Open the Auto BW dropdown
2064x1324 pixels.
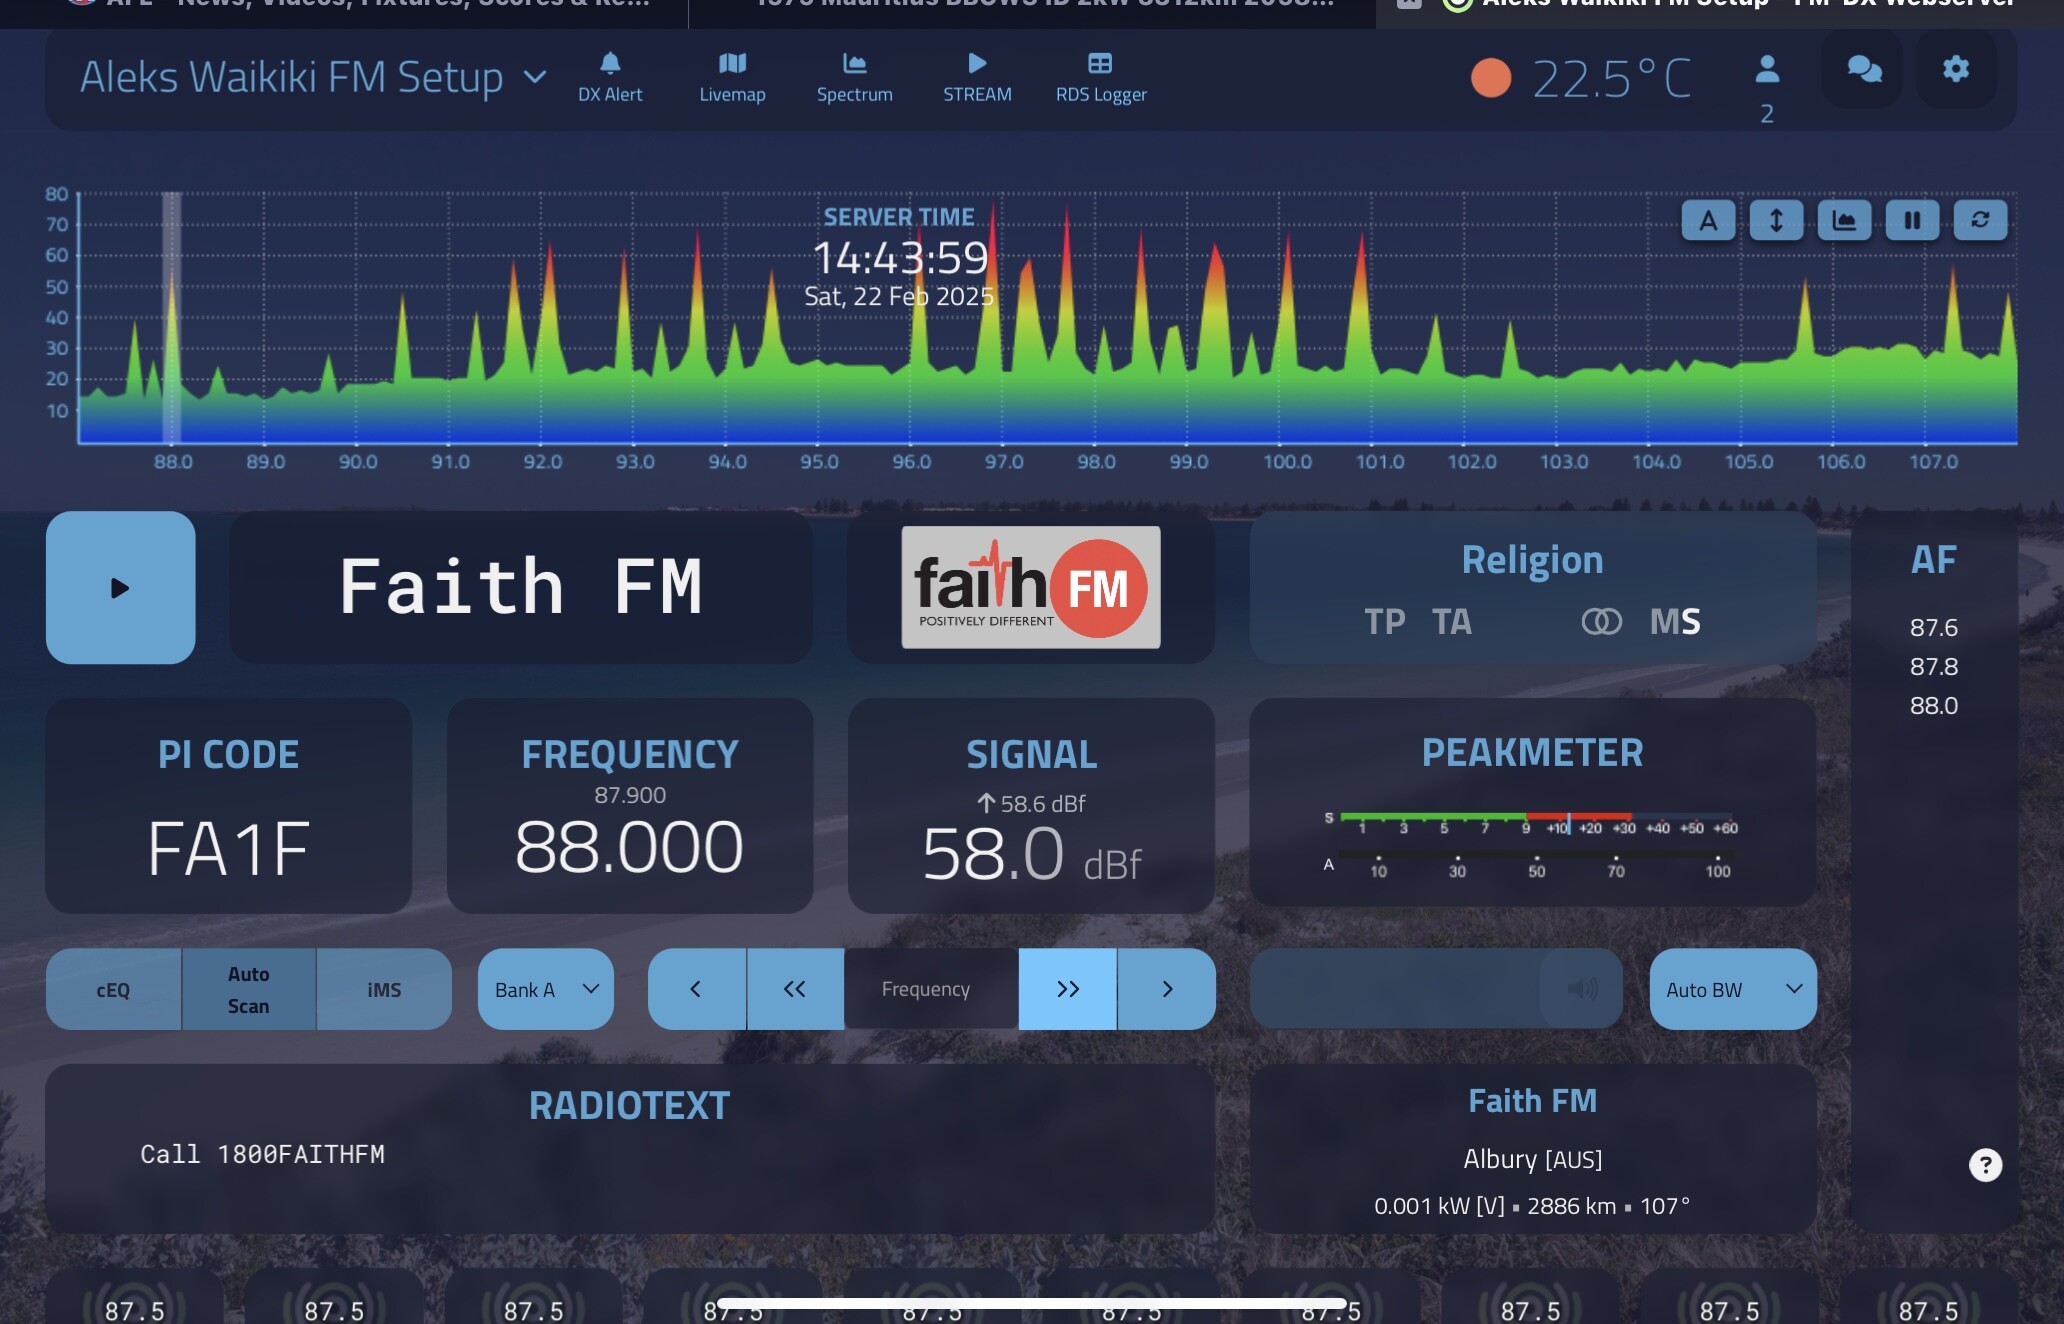(1732, 989)
